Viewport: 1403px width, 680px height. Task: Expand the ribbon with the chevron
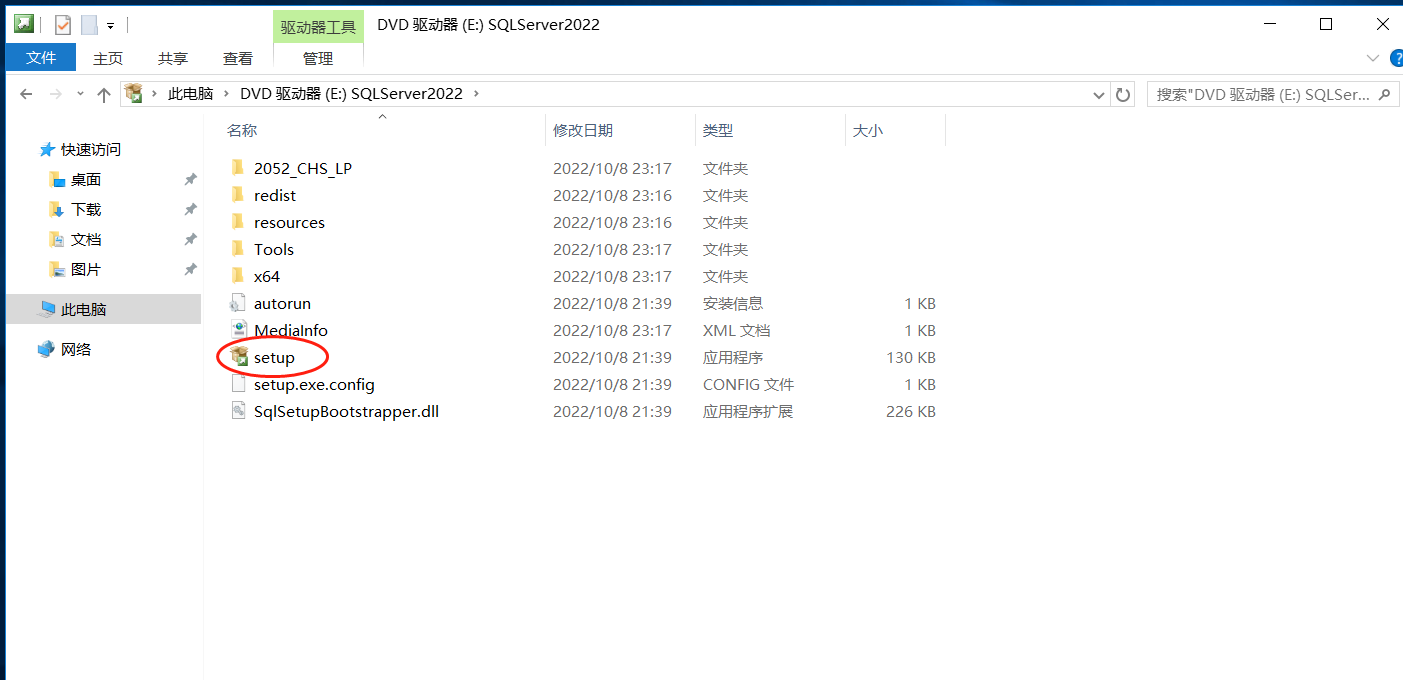[x=1372, y=58]
